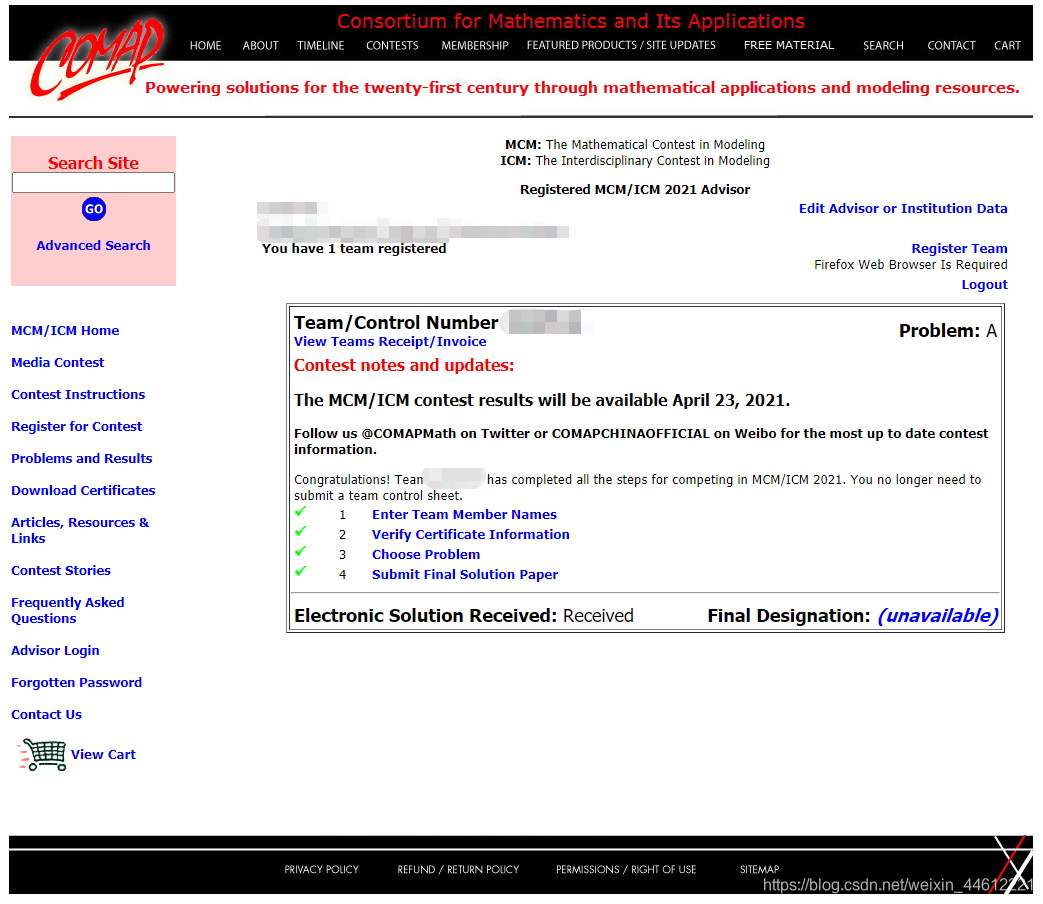Click the green checkmark beside Verify Certificate Information
The height and width of the screenshot is (904, 1043).
point(301,531)
